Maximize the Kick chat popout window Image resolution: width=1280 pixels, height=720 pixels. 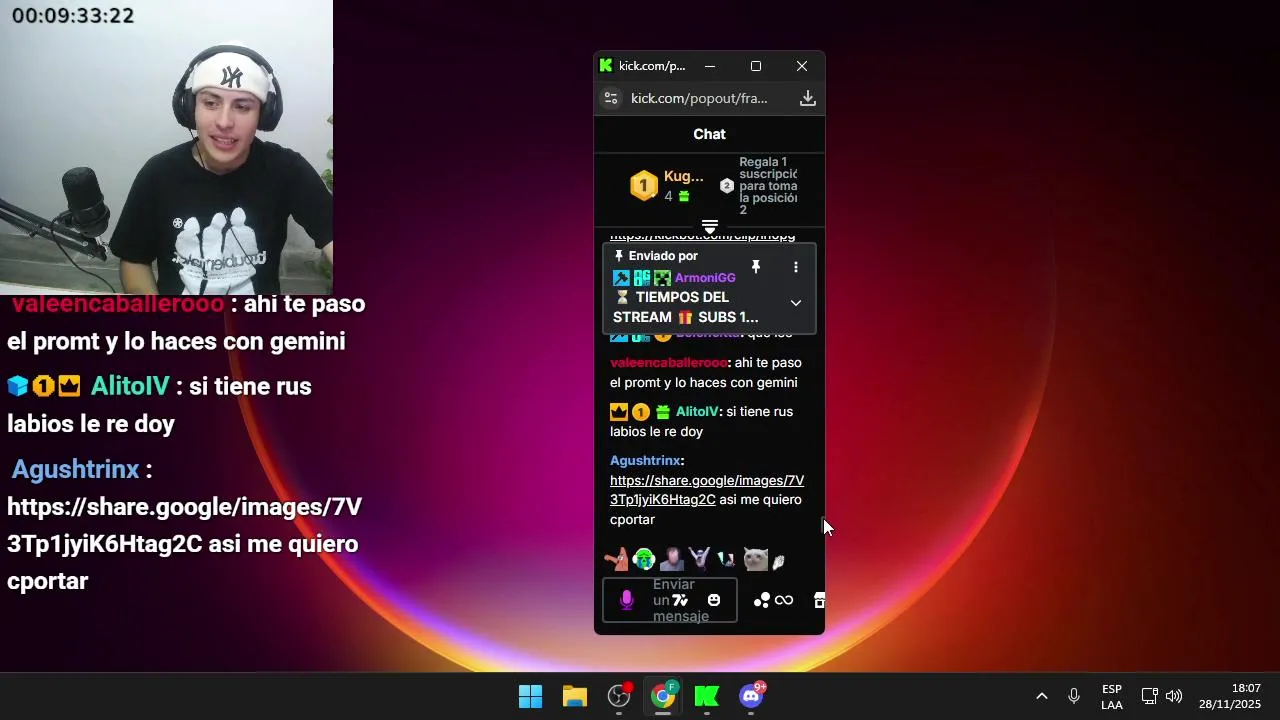[x=756, y=66]
